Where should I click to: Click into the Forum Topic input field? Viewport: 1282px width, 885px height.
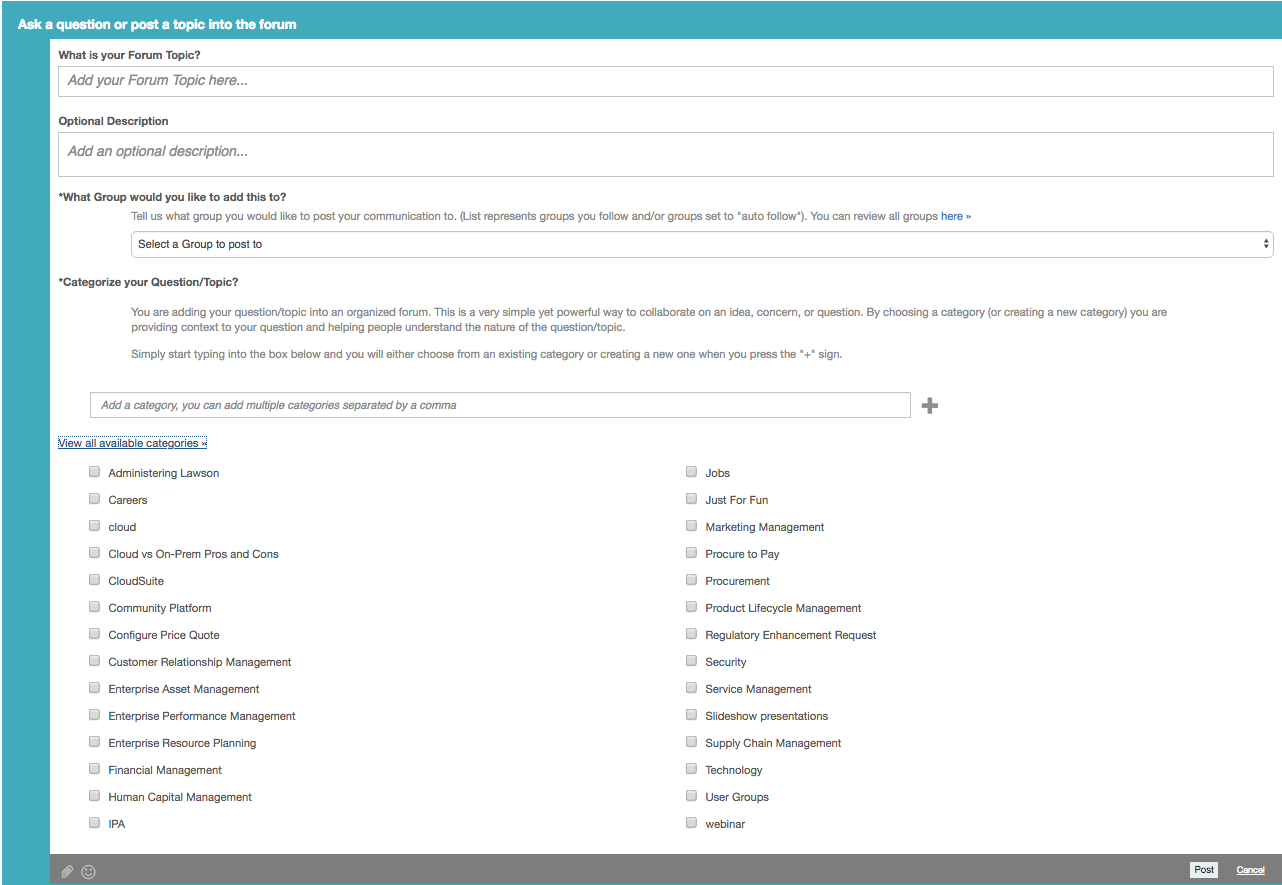(665, 81)
